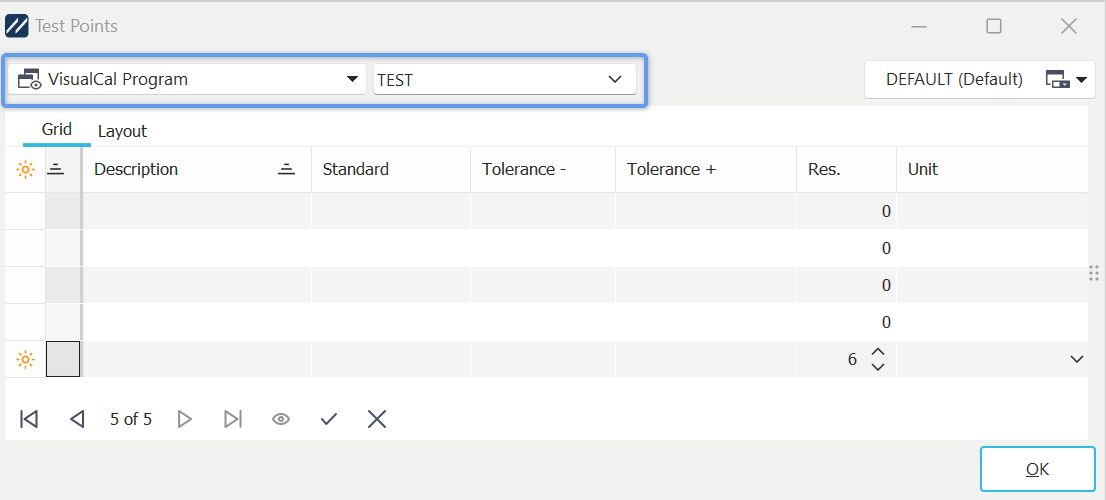The image size is (1106, 500).
Task: Click the sun icon in the column header
Action: [x=25, y=169]
